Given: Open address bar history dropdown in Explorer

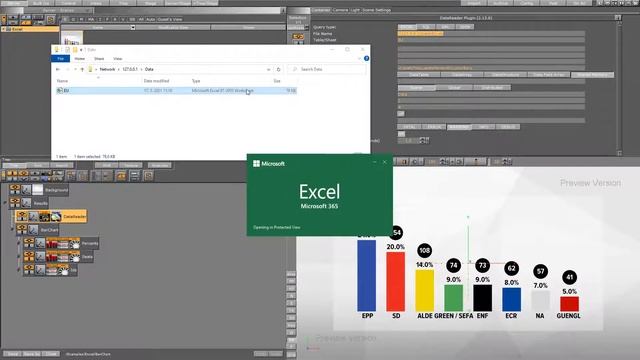Looking at the screenshot, I should [268, 69].
